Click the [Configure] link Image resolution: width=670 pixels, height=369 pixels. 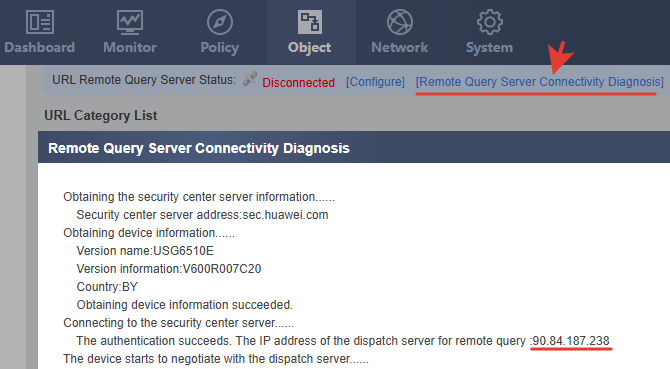[375, 82]
